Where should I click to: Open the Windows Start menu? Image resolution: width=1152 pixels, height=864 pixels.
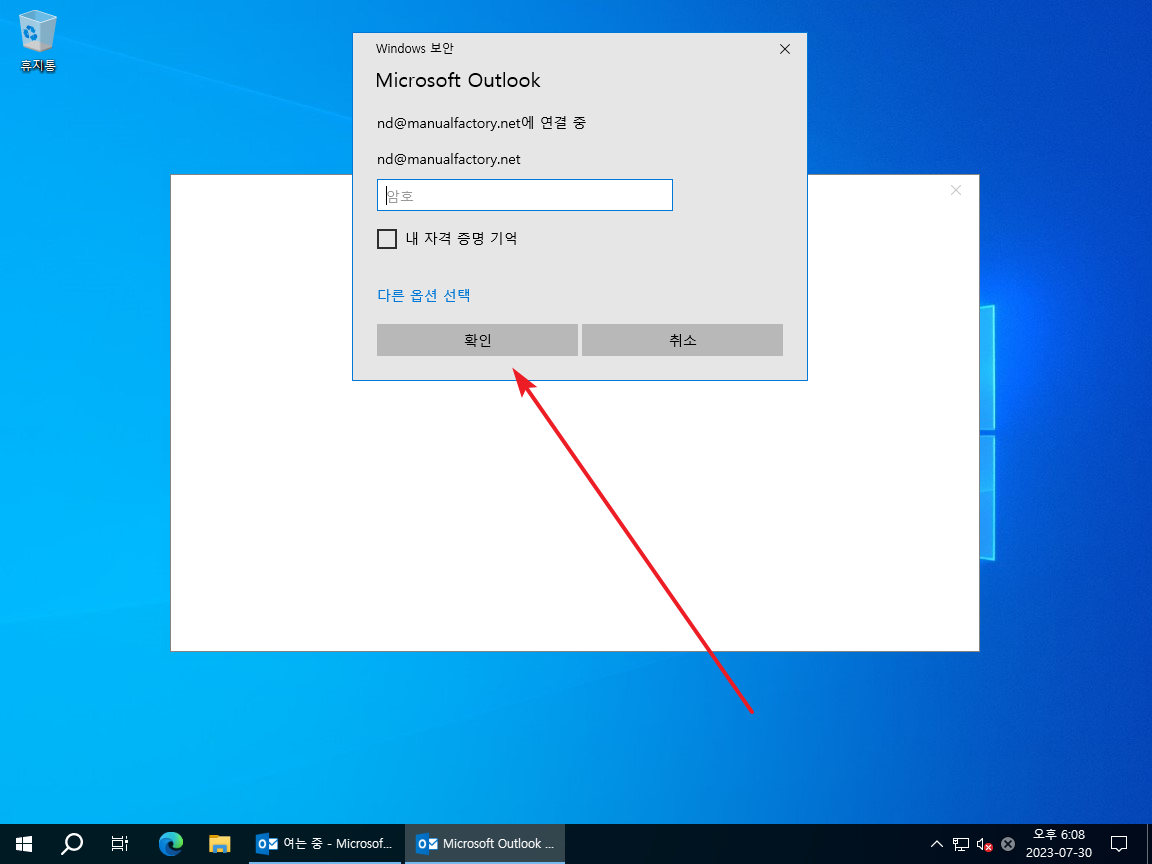[x=24, y=843]
